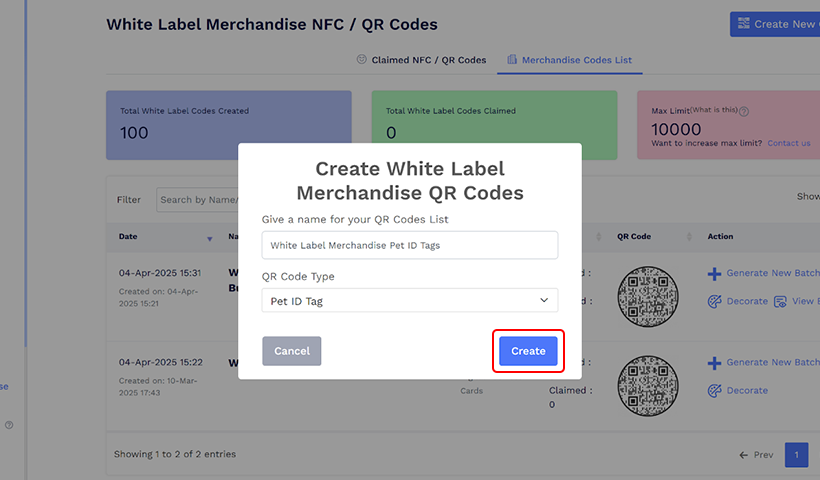Click the Max Limit help question icon

coord(744,112)
